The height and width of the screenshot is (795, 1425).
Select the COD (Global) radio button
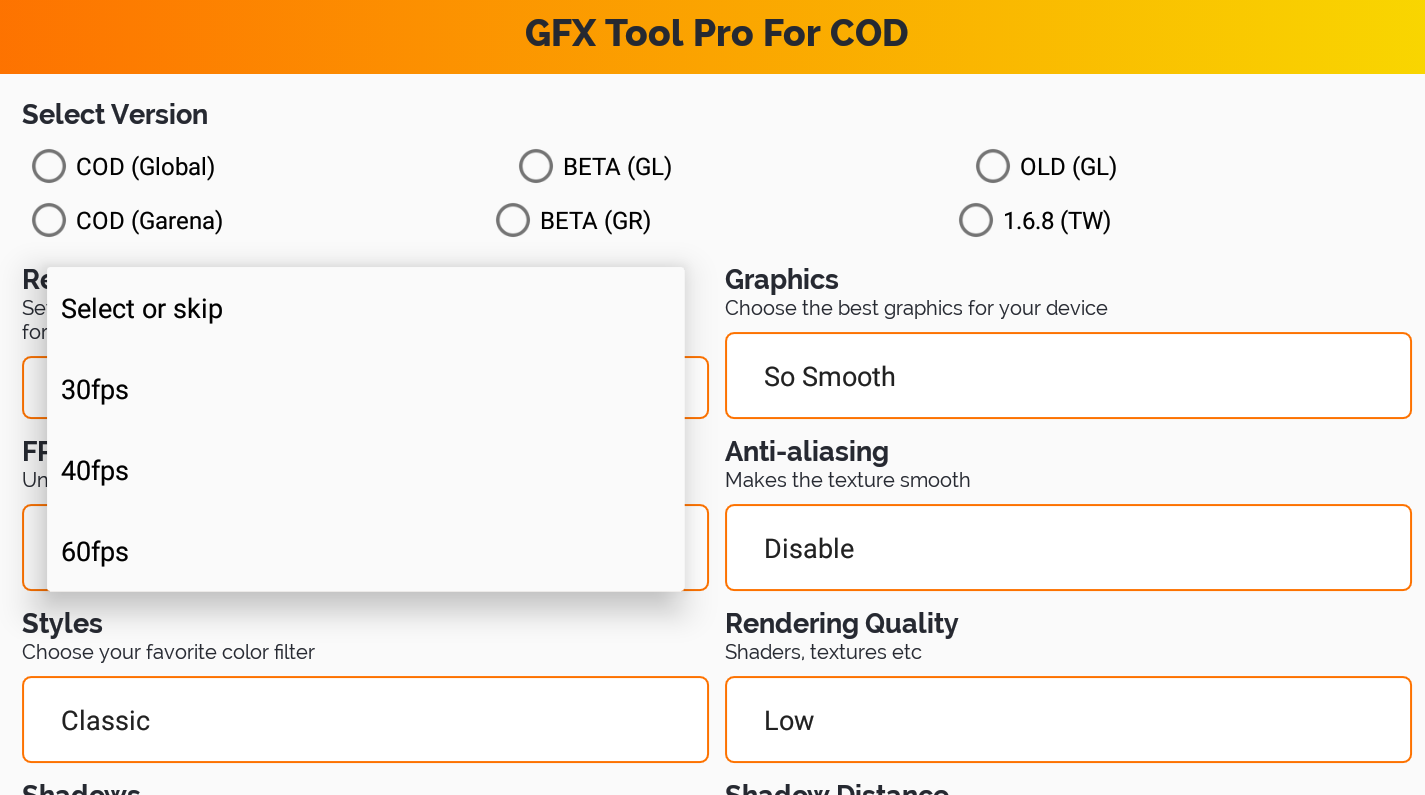(49, 166)
